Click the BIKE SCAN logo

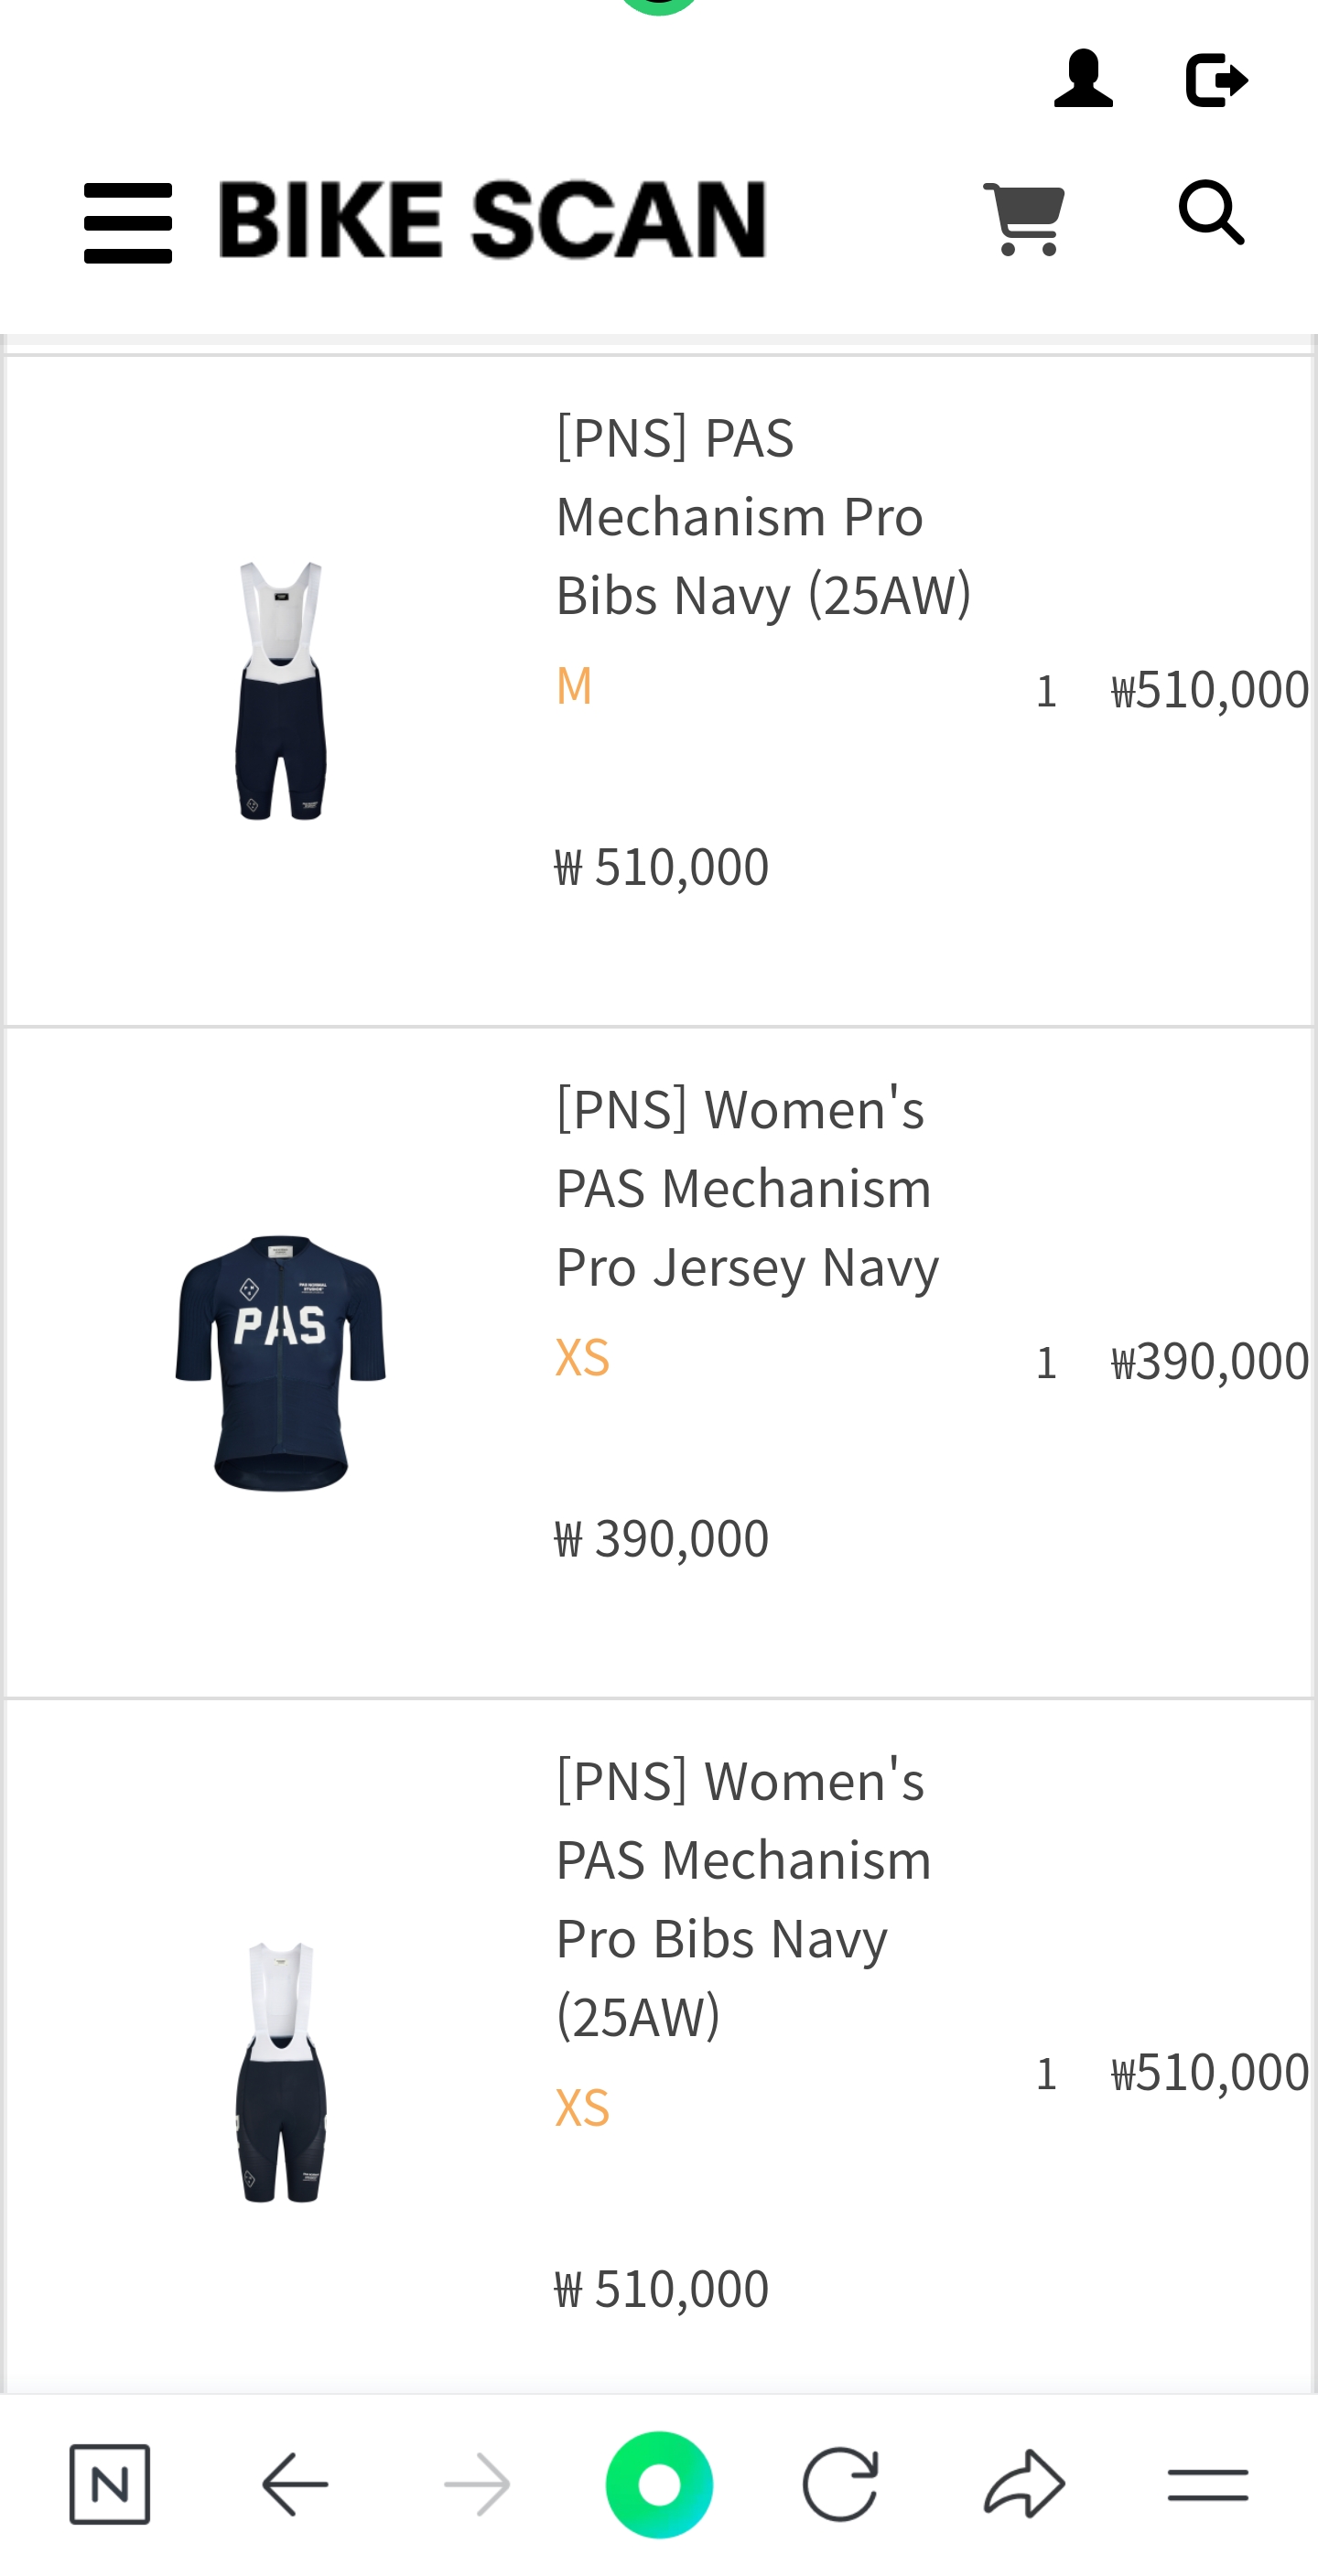pyautogui.click(x=492, y=219)
